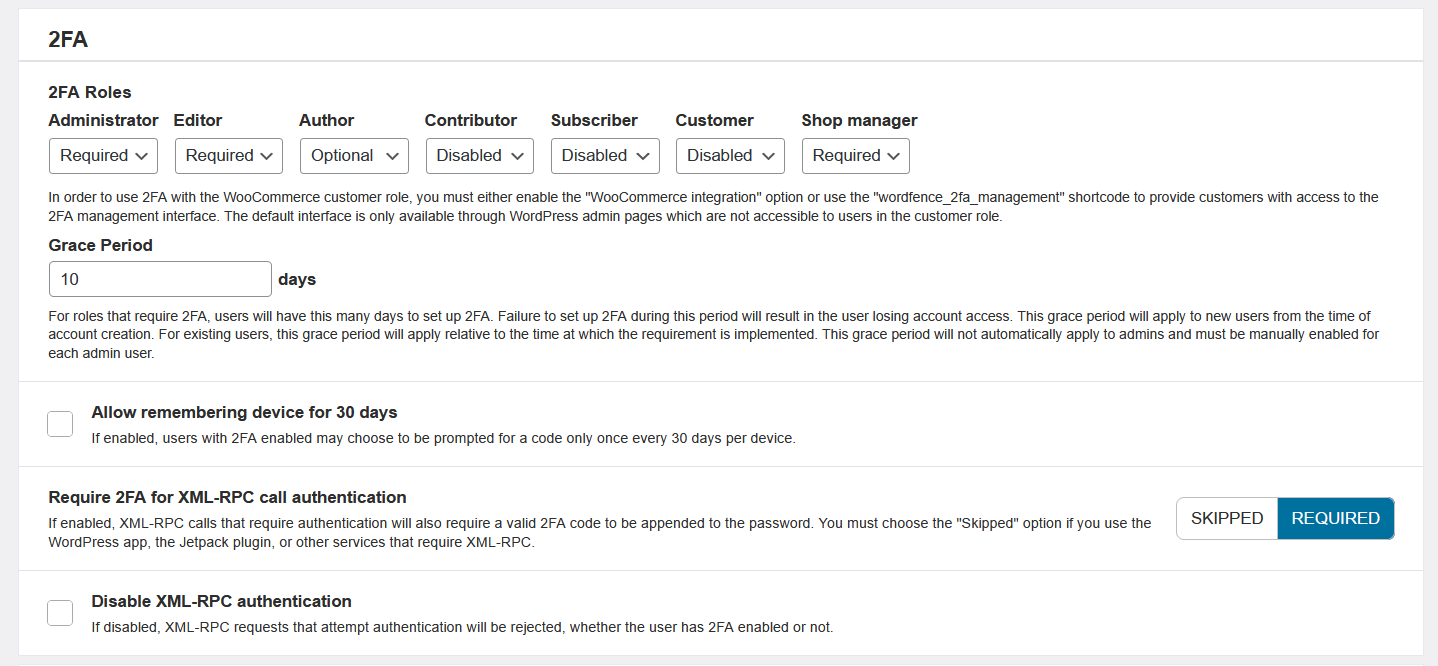The width and height of the screenshot is (1438, 666).
Task: Click the Grace Period label
Action: point(100,245)
